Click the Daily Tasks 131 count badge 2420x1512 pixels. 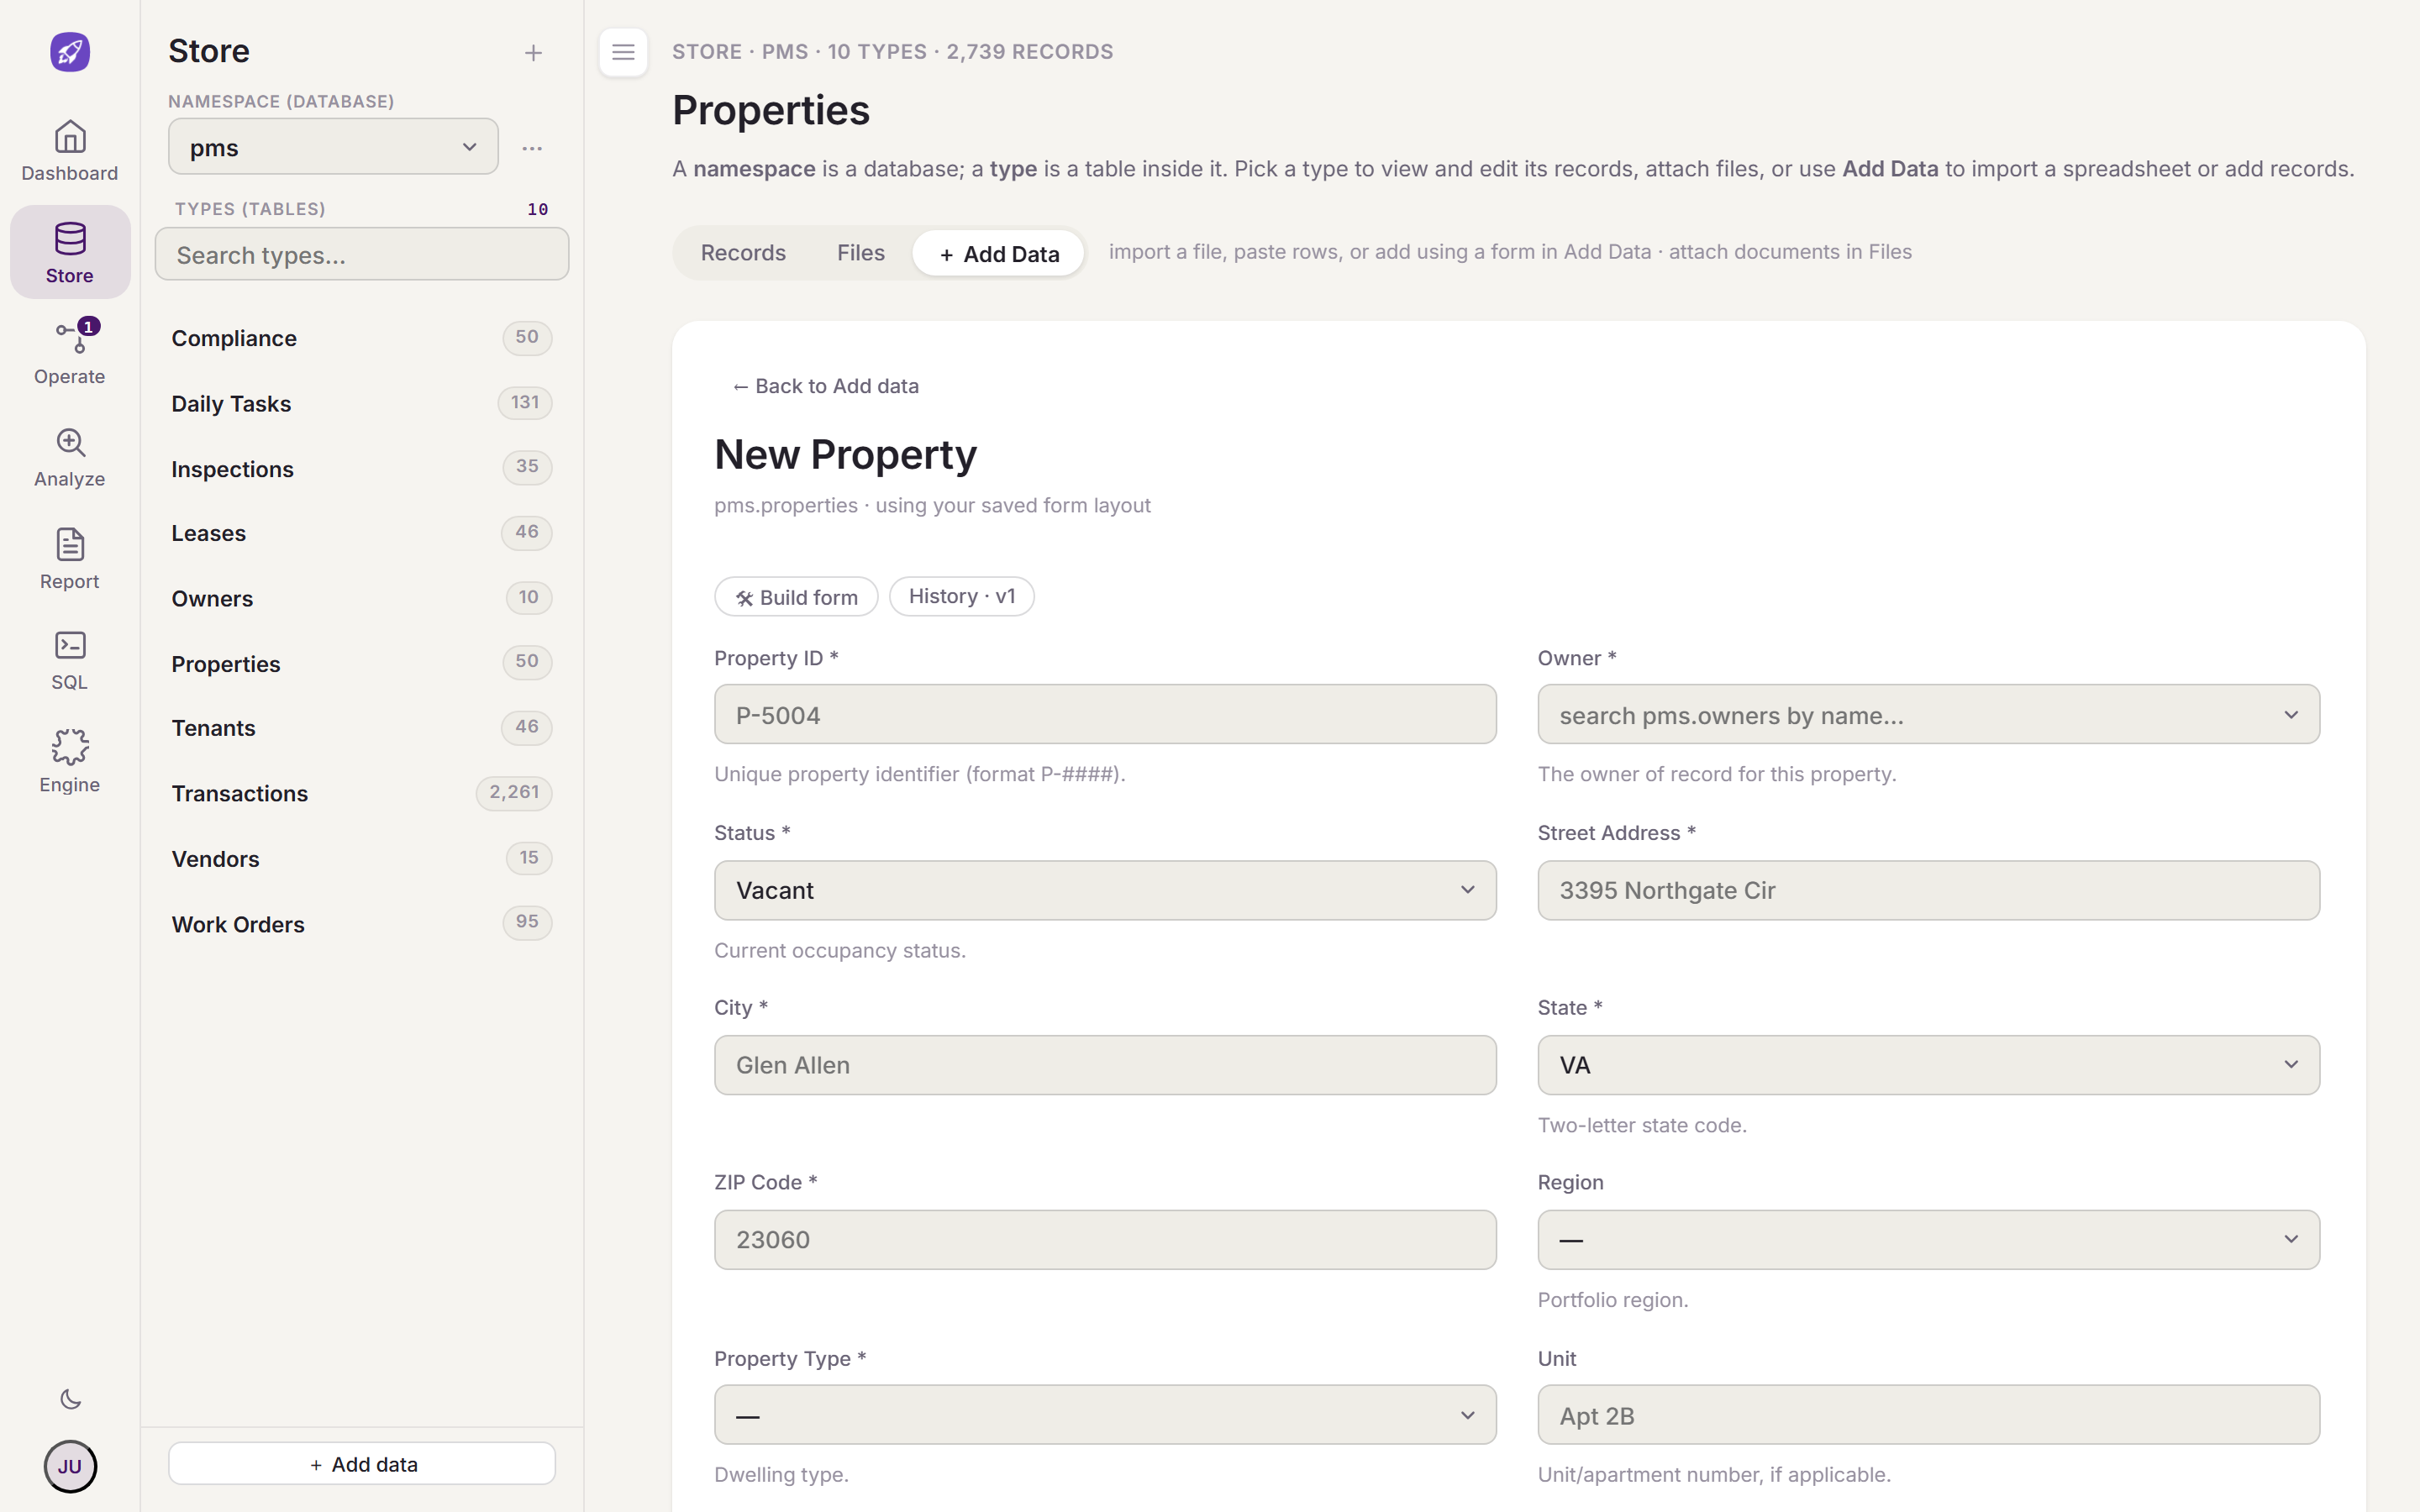[x=525, y=403]
